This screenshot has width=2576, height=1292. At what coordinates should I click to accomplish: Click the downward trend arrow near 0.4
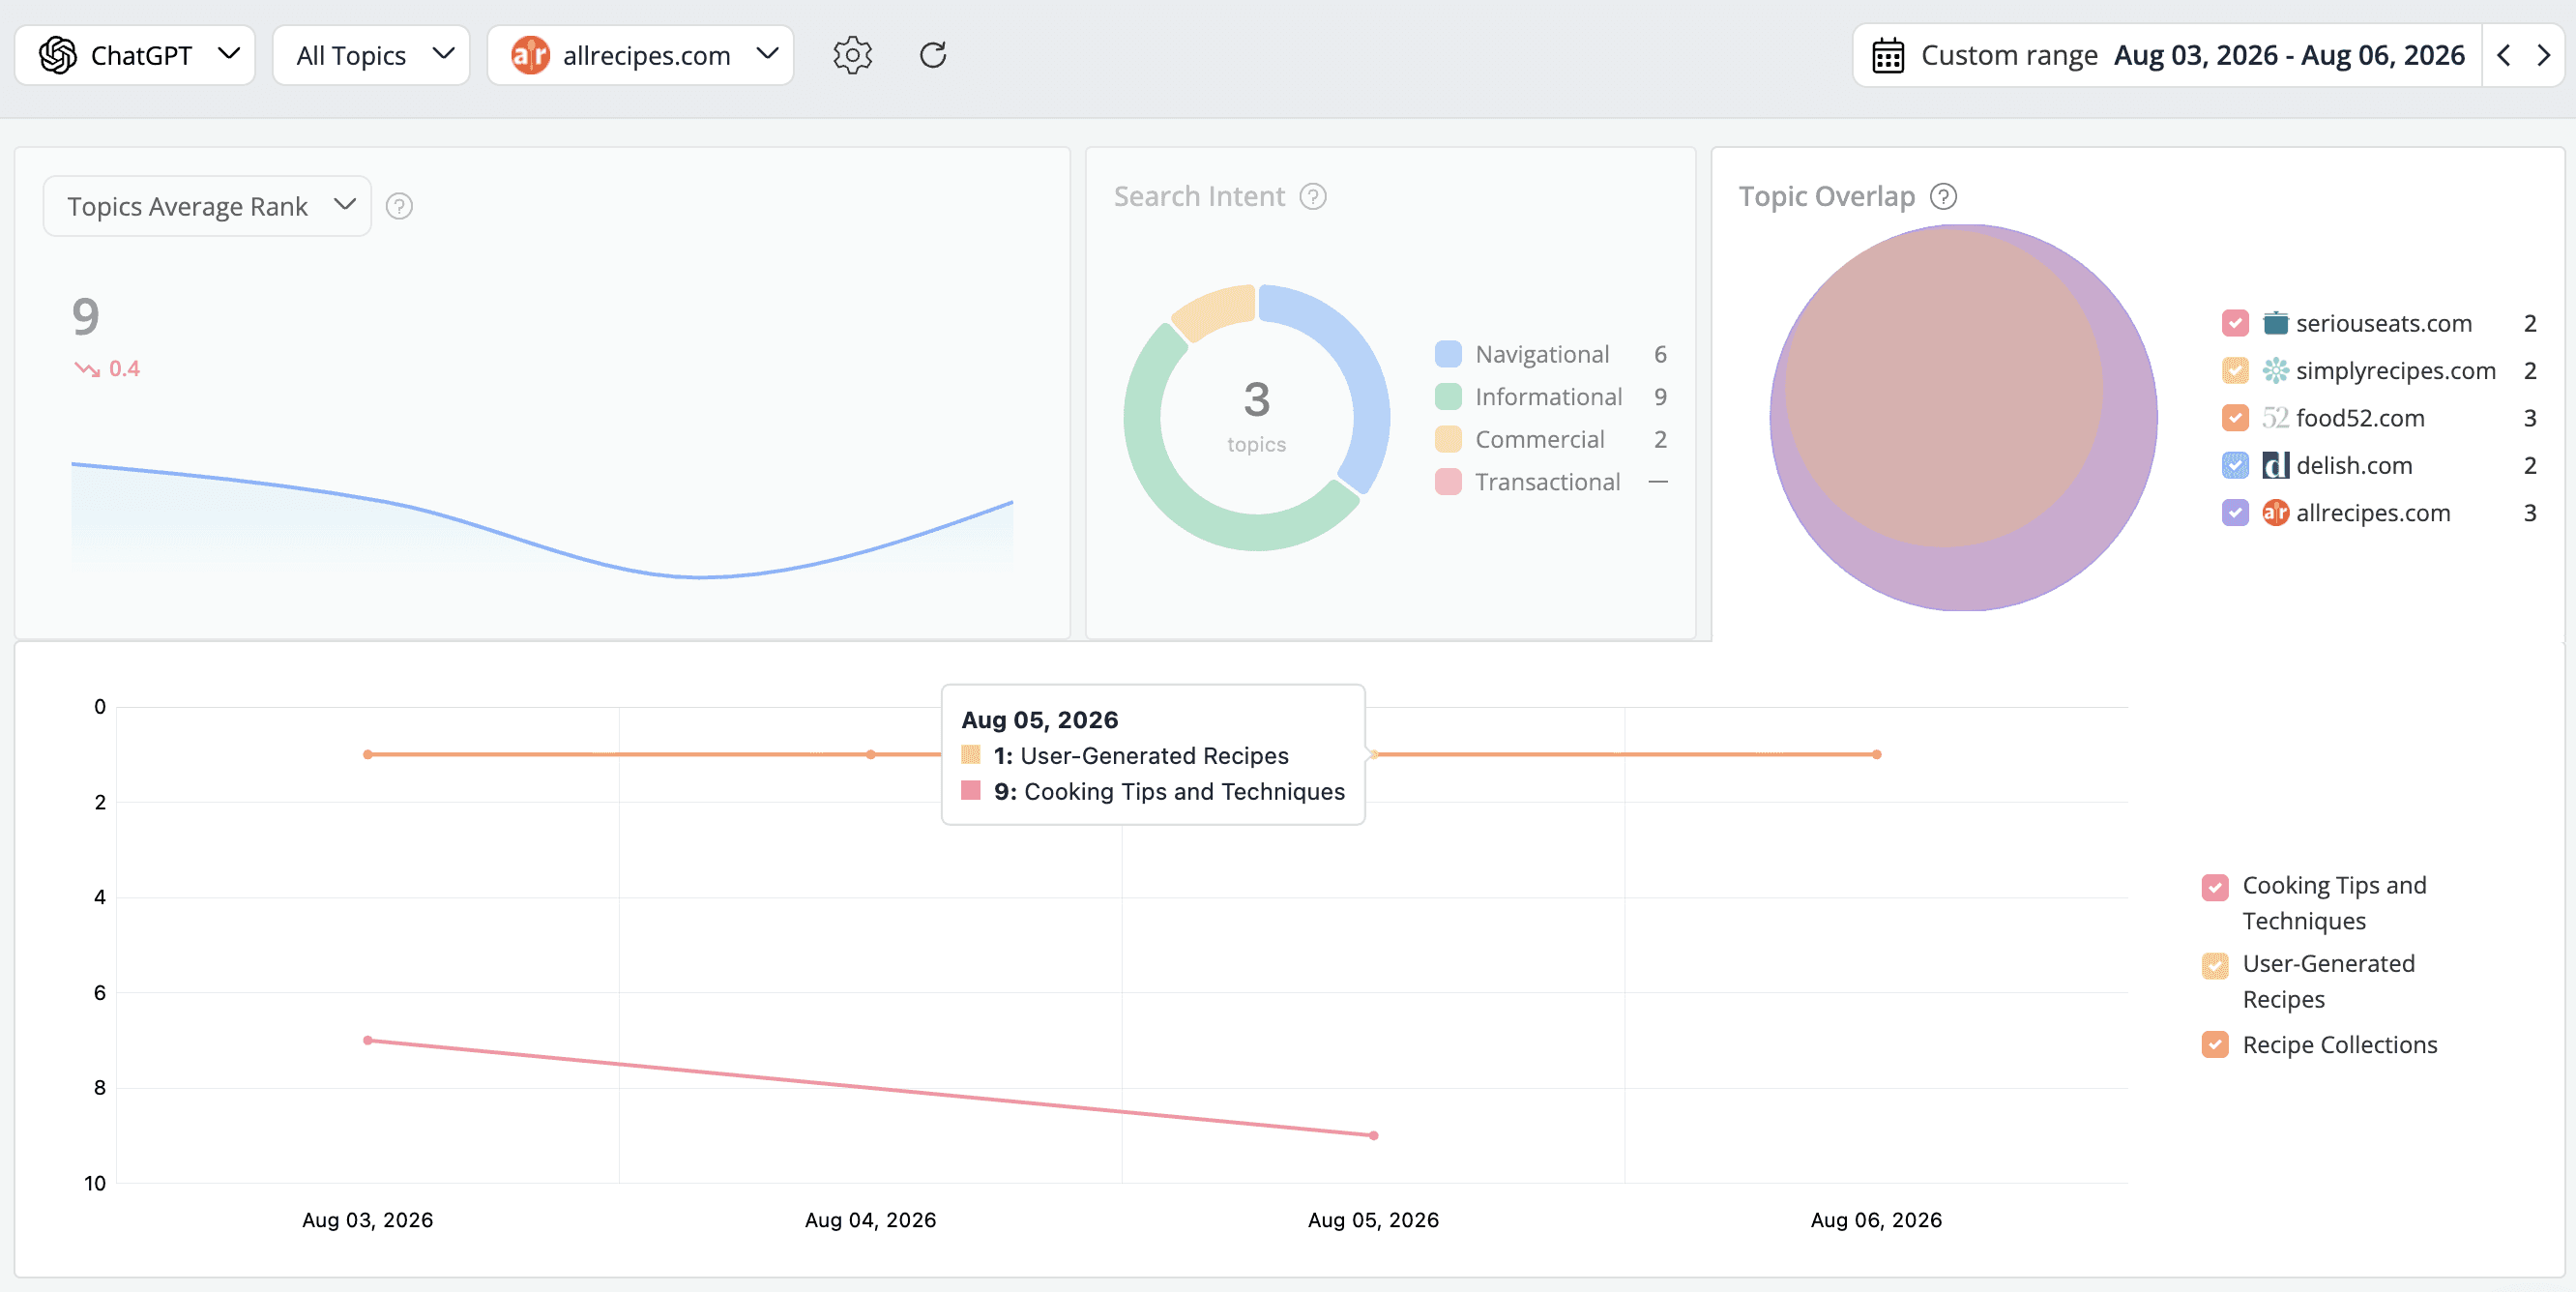click(87, 369)
